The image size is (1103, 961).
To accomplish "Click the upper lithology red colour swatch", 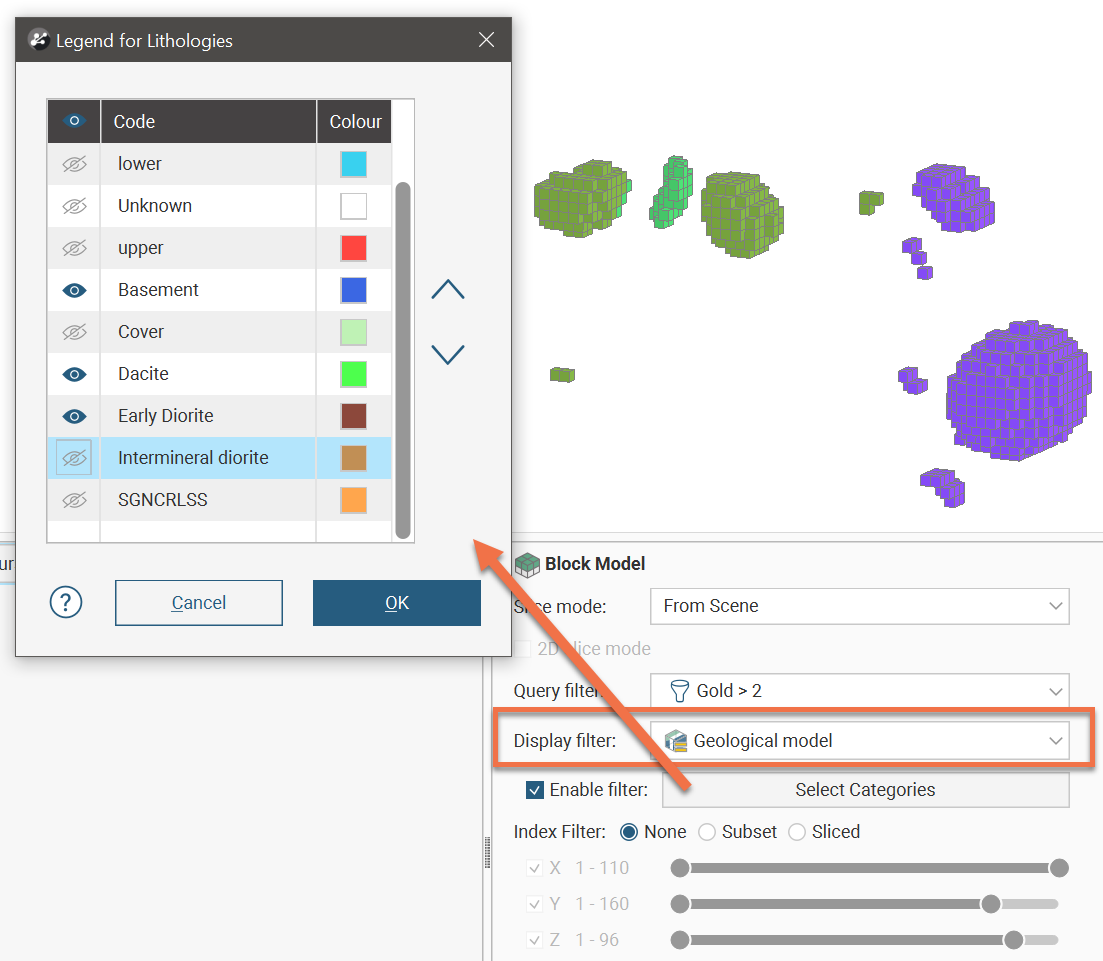I will pos(353,248).
